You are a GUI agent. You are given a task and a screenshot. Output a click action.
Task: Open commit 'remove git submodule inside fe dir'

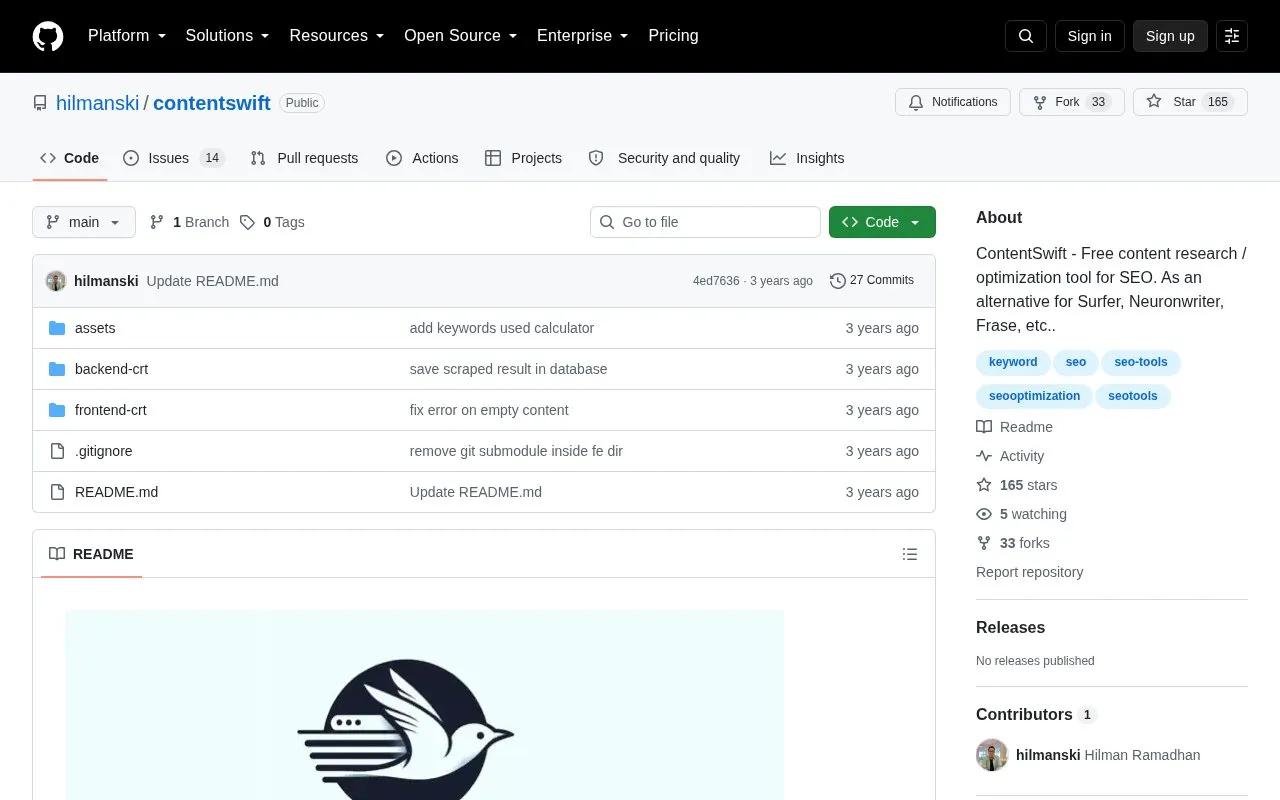click(516, 451)
